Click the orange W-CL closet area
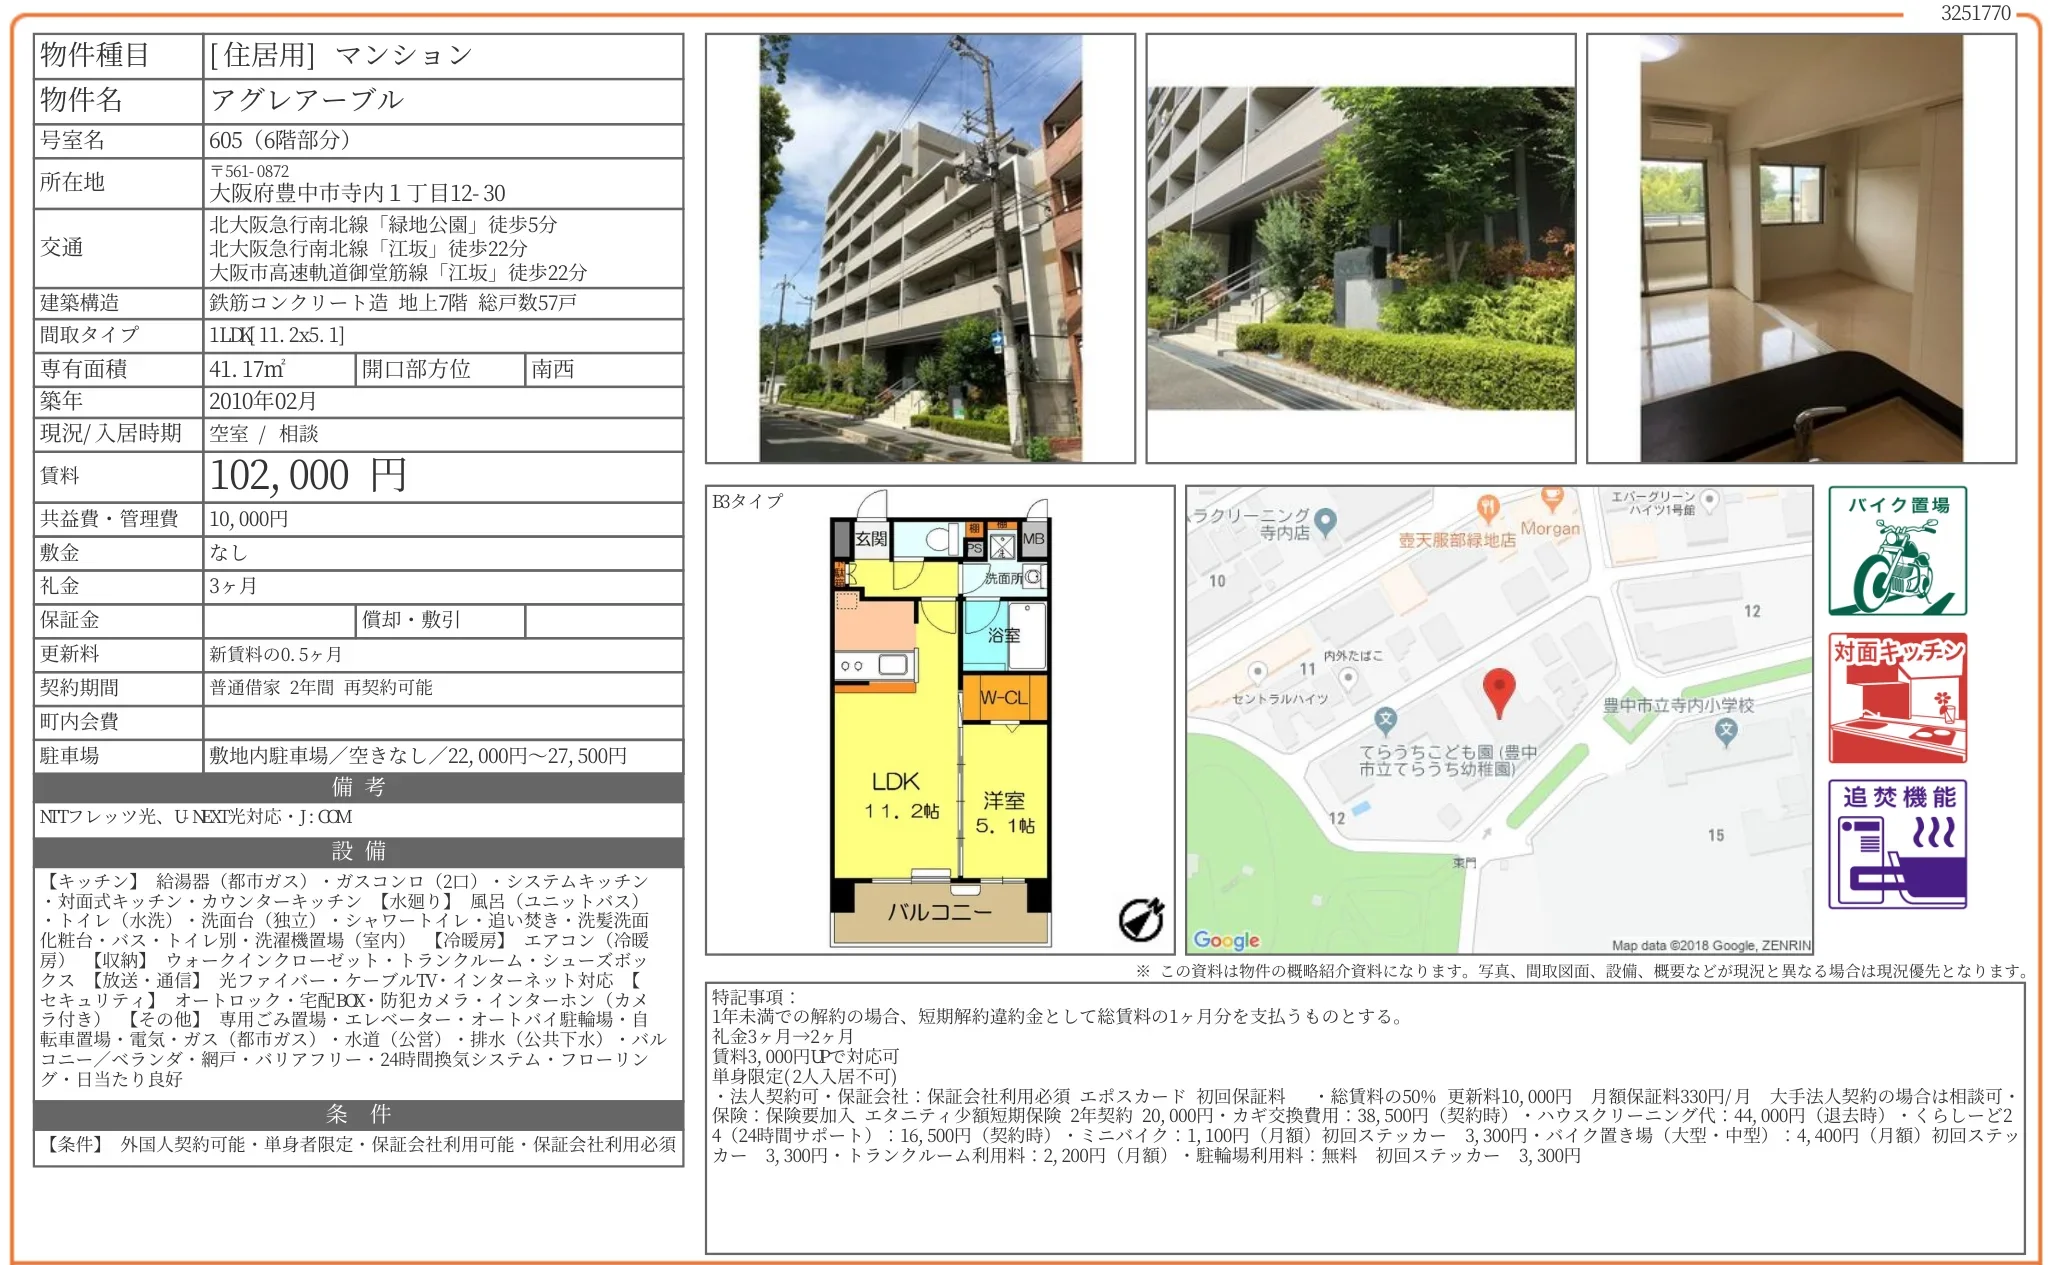This screenshot has width=2056, height=1265. point(1003,698)
